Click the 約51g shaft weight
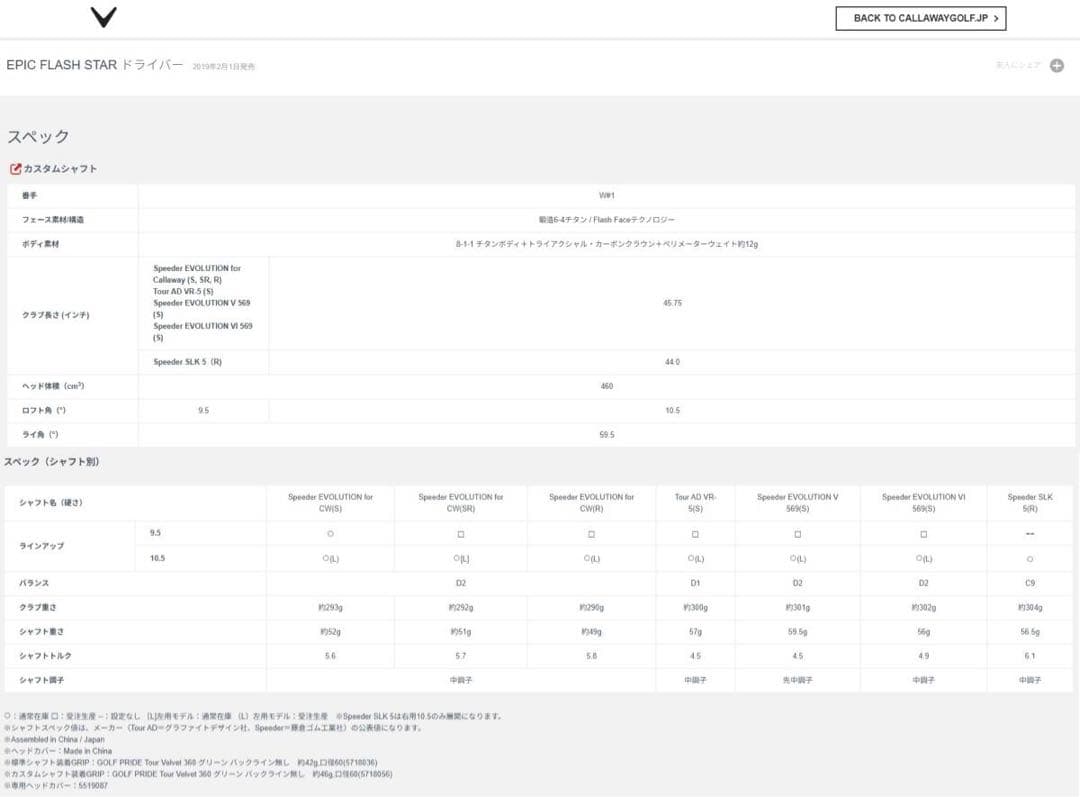 click(461, 632)
